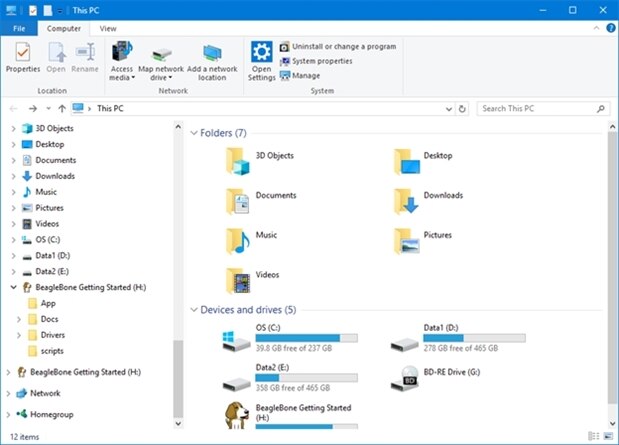Image resolution: width=619 pixels, height=445 pixels.
Task: Open the OS (C:) drive icon
Action: [236, 338]
